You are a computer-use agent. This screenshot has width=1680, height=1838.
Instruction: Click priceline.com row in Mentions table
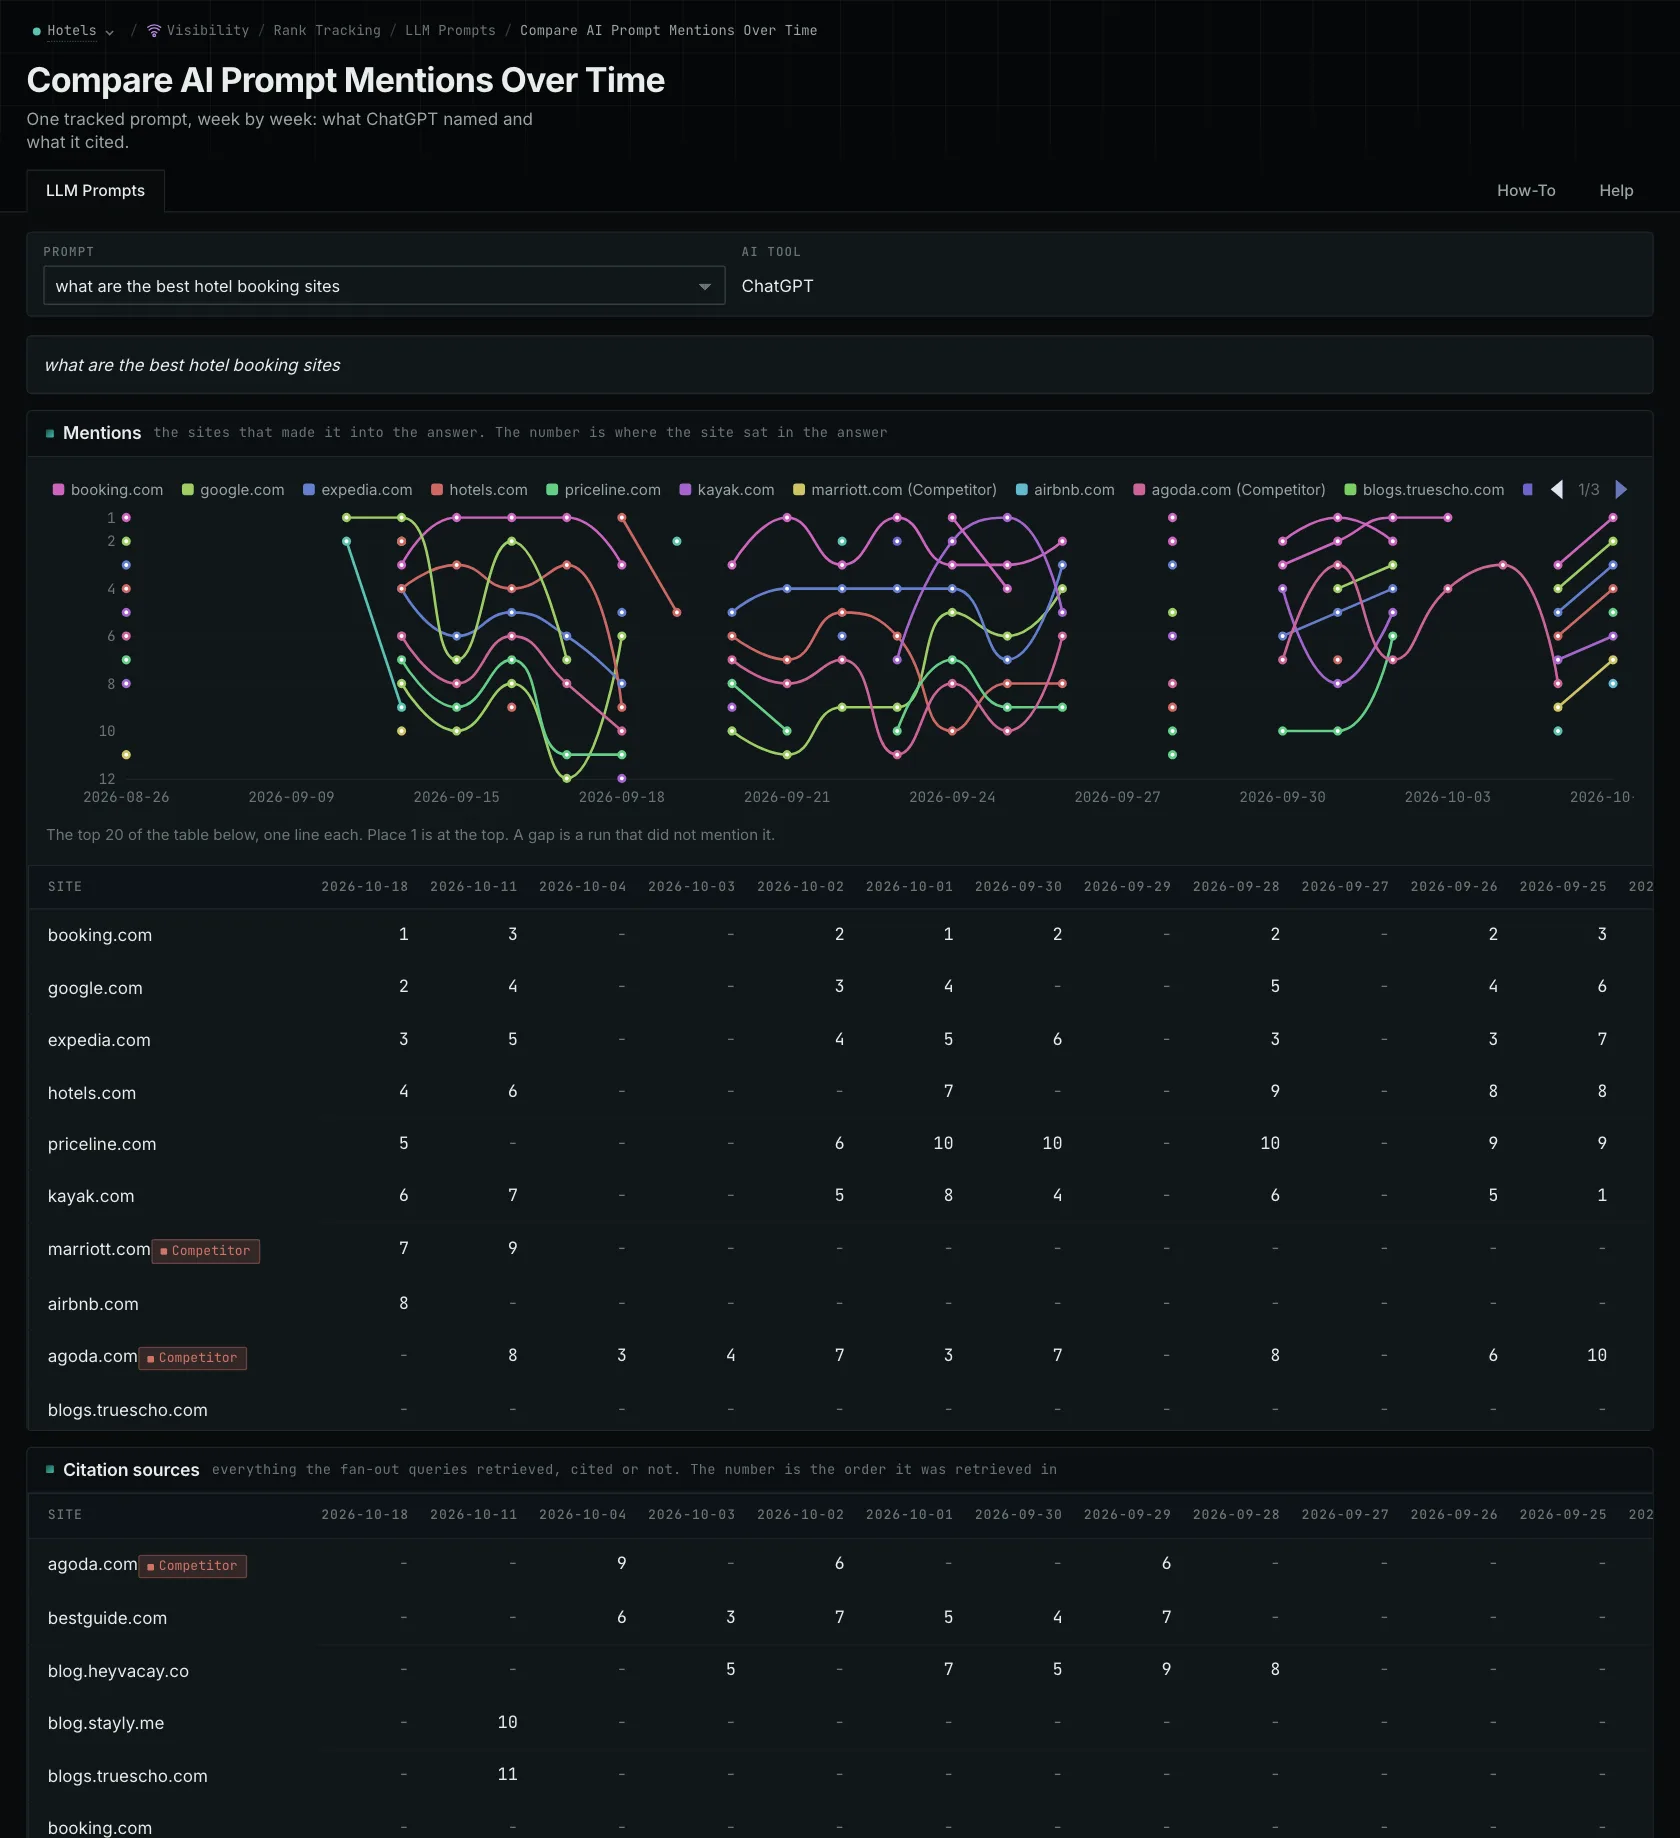click(840, 1144)
